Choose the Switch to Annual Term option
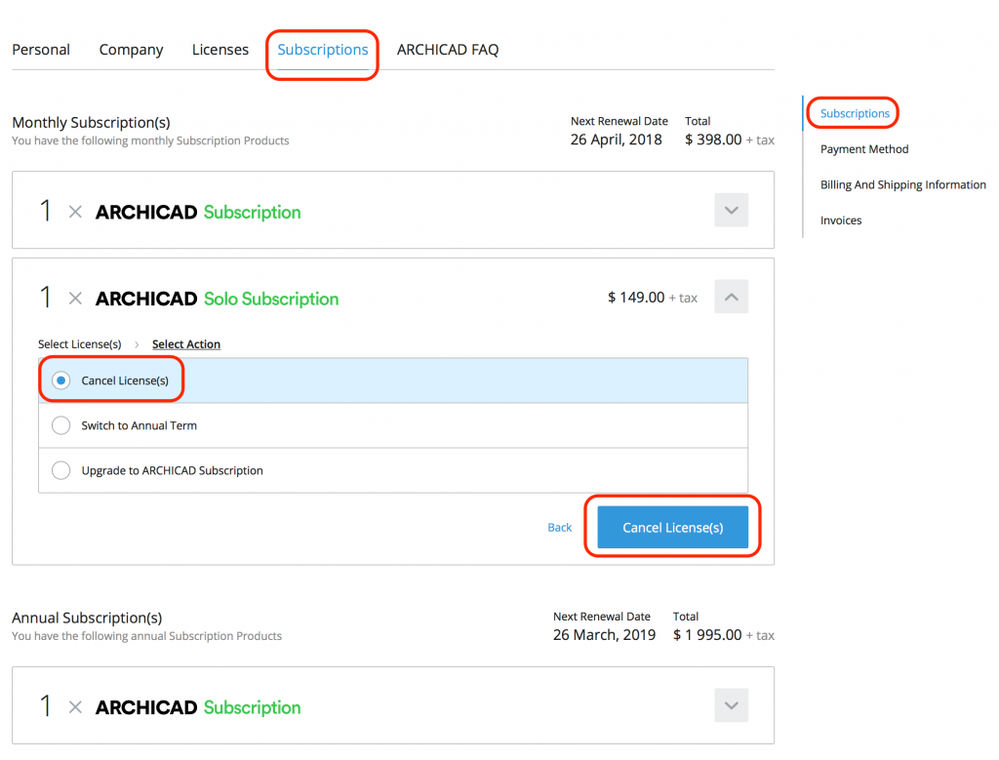 (x=61, y=426)
